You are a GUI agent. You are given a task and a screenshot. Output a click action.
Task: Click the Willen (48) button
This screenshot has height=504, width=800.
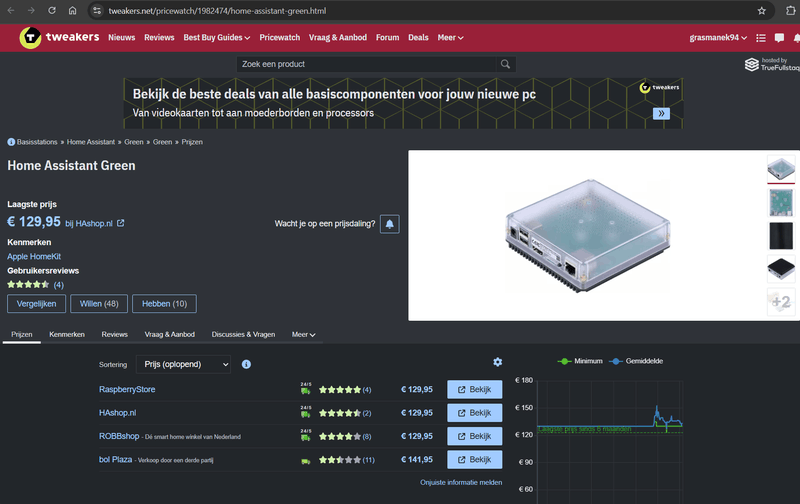pos(99,304)
